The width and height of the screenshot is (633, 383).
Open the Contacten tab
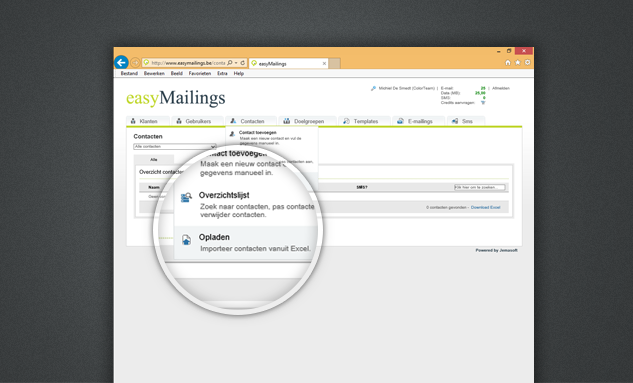pos(251,121)
